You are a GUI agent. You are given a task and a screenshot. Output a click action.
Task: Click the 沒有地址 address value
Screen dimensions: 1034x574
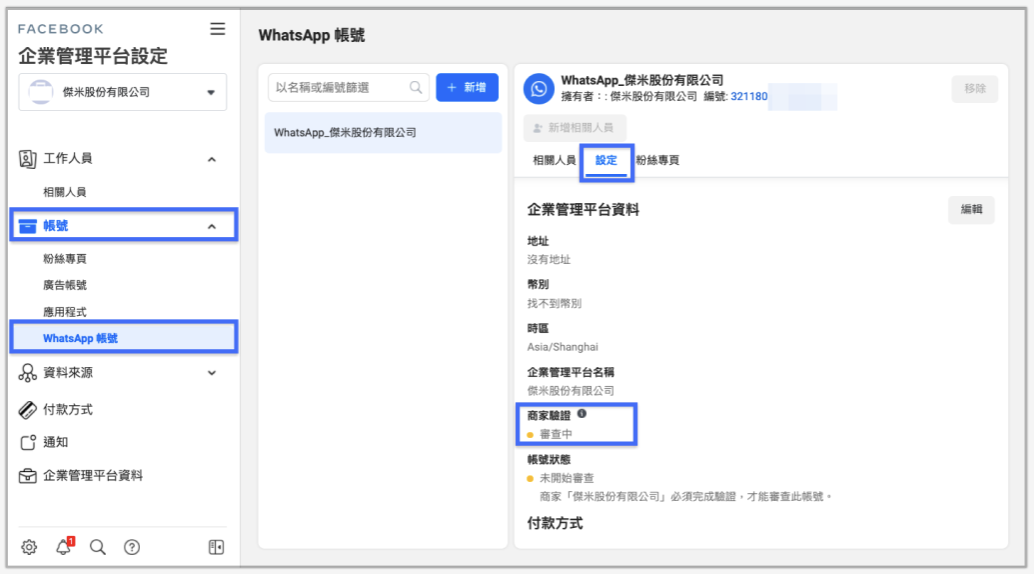coord(549,259)
